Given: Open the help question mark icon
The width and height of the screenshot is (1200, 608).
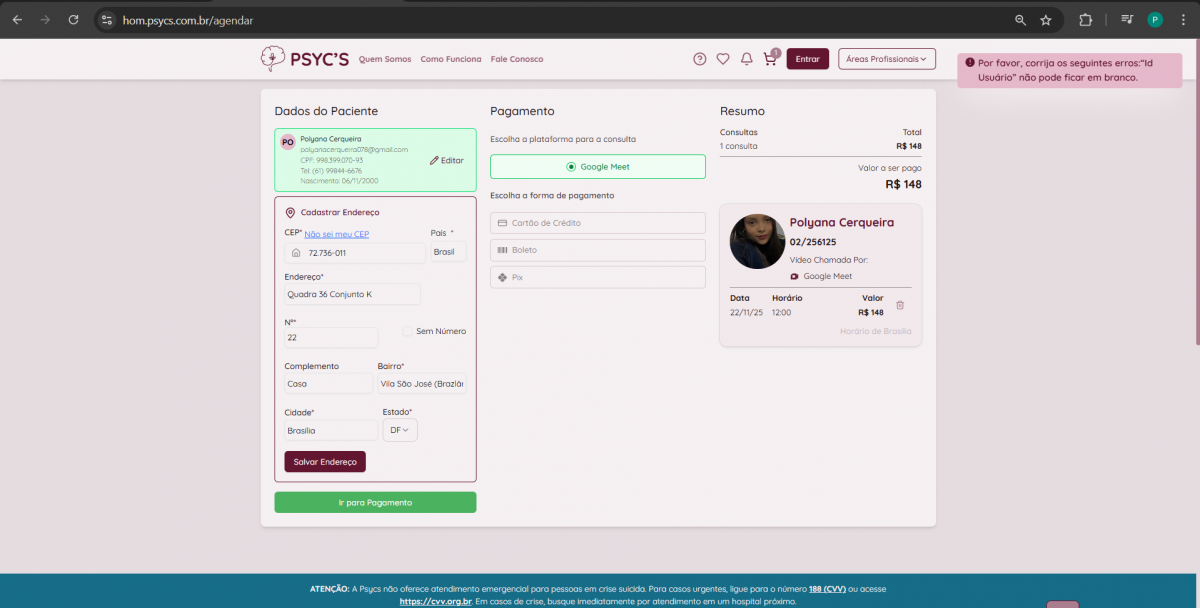Looking at the screenshot, I should (700, 59).
